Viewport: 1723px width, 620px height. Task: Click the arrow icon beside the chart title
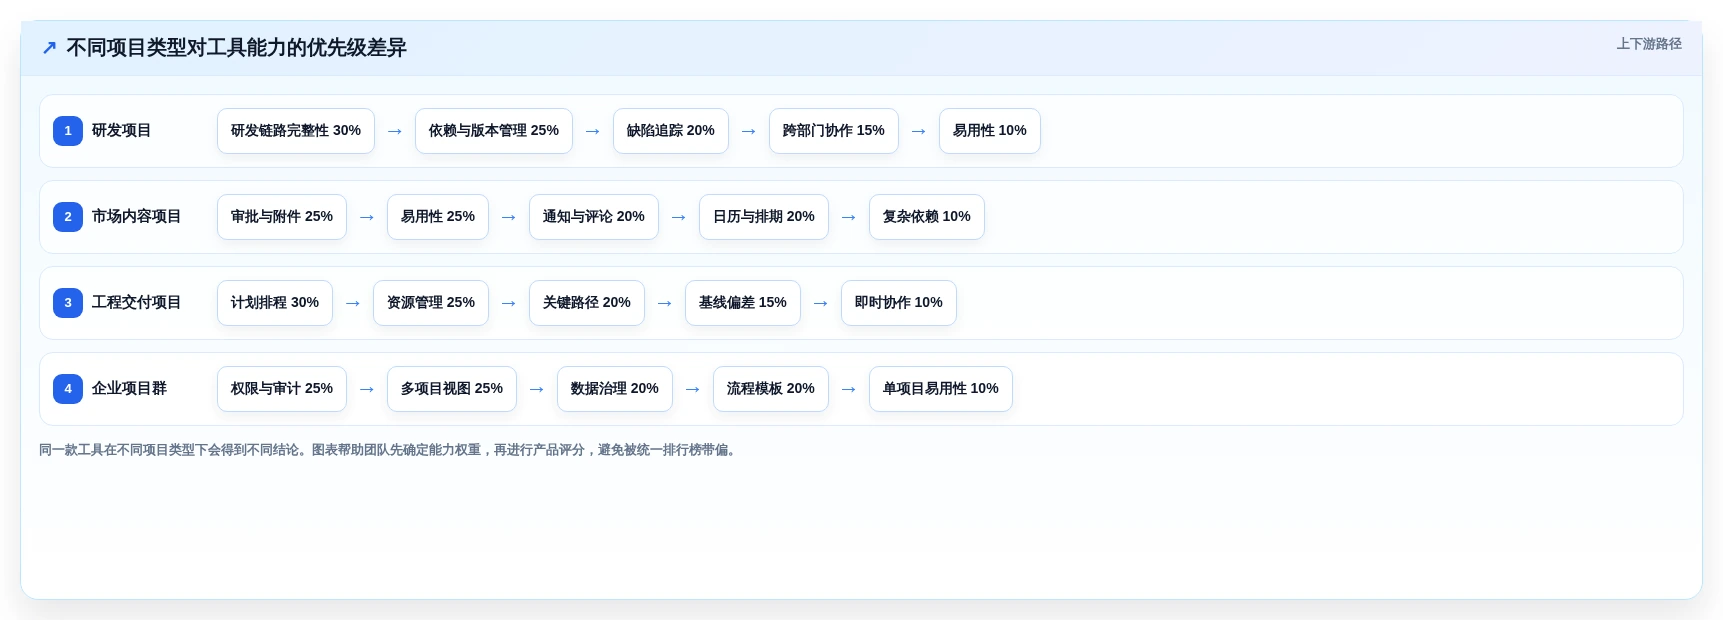[x=49, y=47]
